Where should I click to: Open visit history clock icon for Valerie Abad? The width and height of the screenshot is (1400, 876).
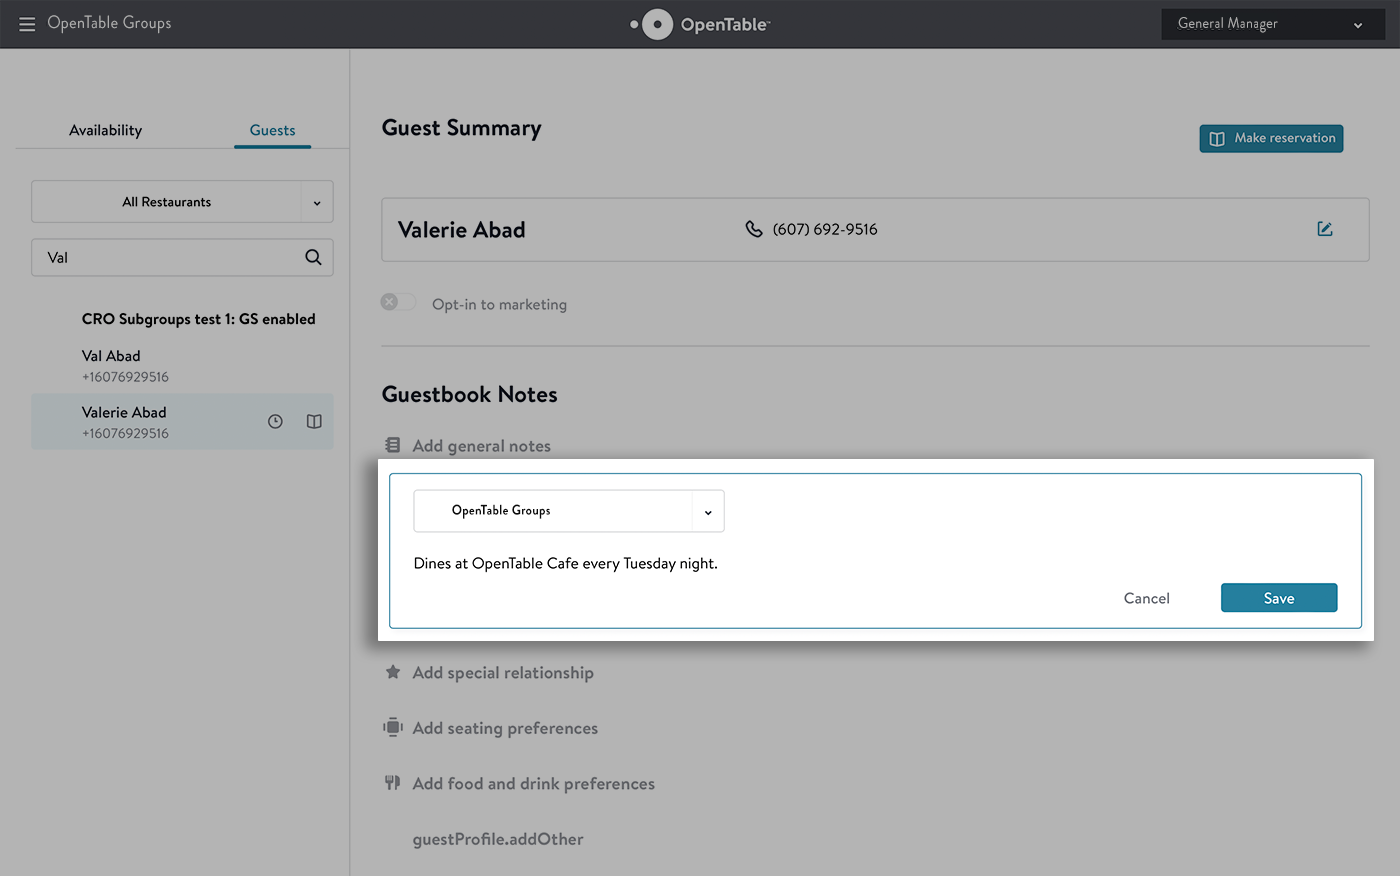[x=275, y=422]
